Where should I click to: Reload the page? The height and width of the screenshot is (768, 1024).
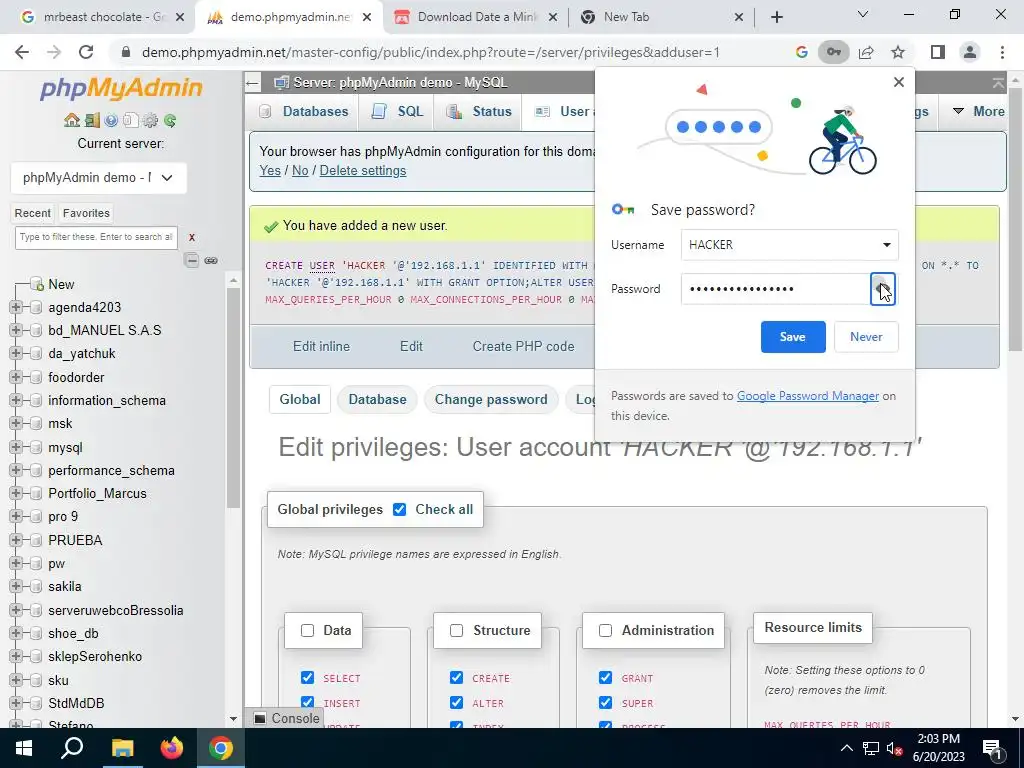pyautogui.click(x=86, y=52)
